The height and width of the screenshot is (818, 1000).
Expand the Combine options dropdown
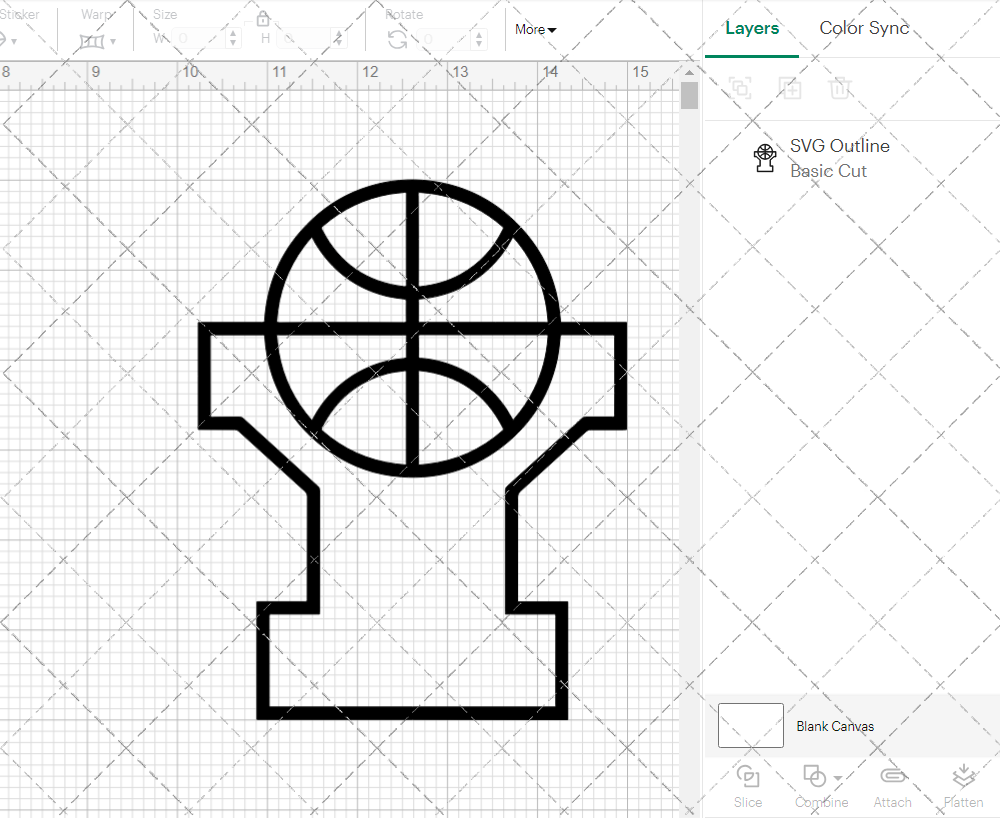(837, 777)
